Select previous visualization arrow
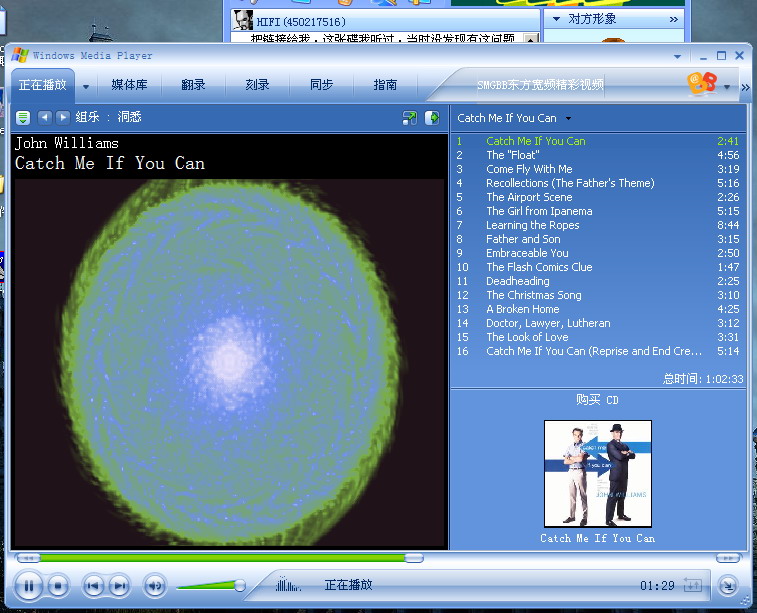Viewport: 757px width, 613px height. point(44,117)
